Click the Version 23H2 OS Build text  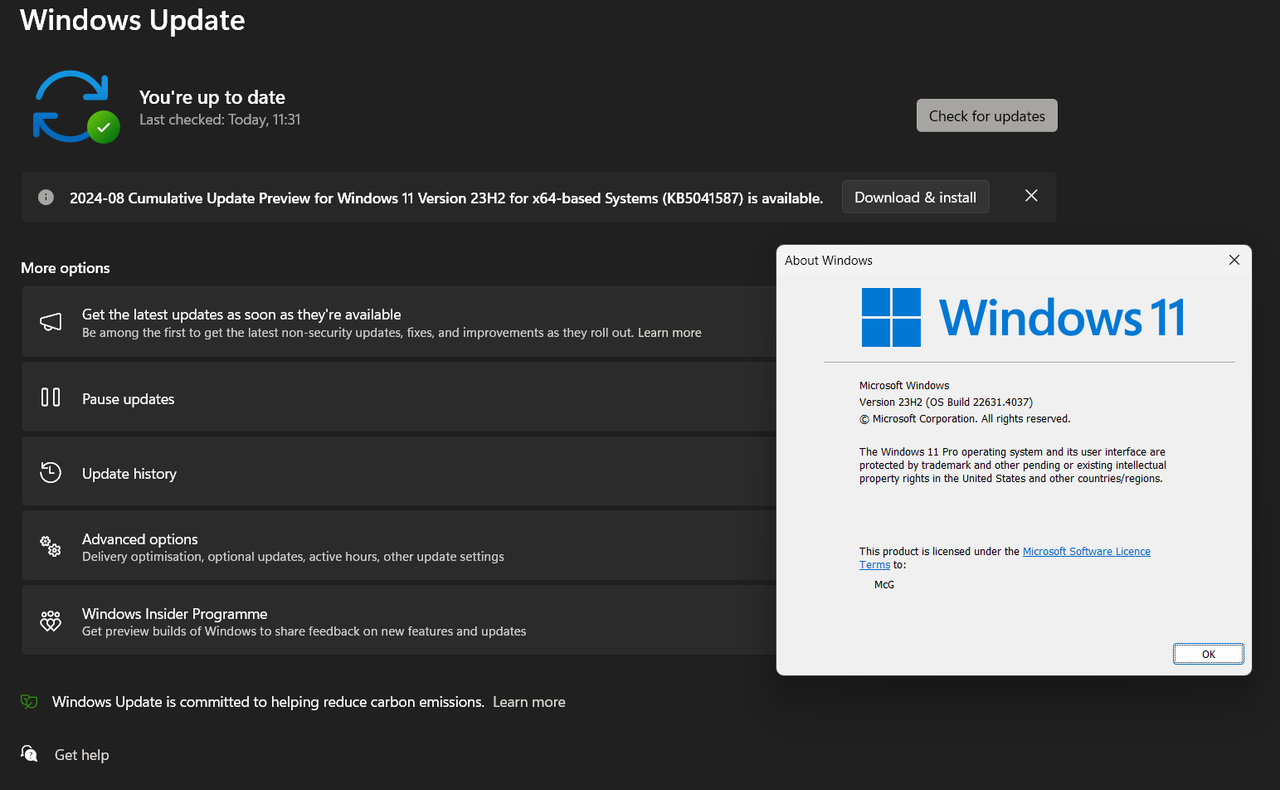pos(945,402)
